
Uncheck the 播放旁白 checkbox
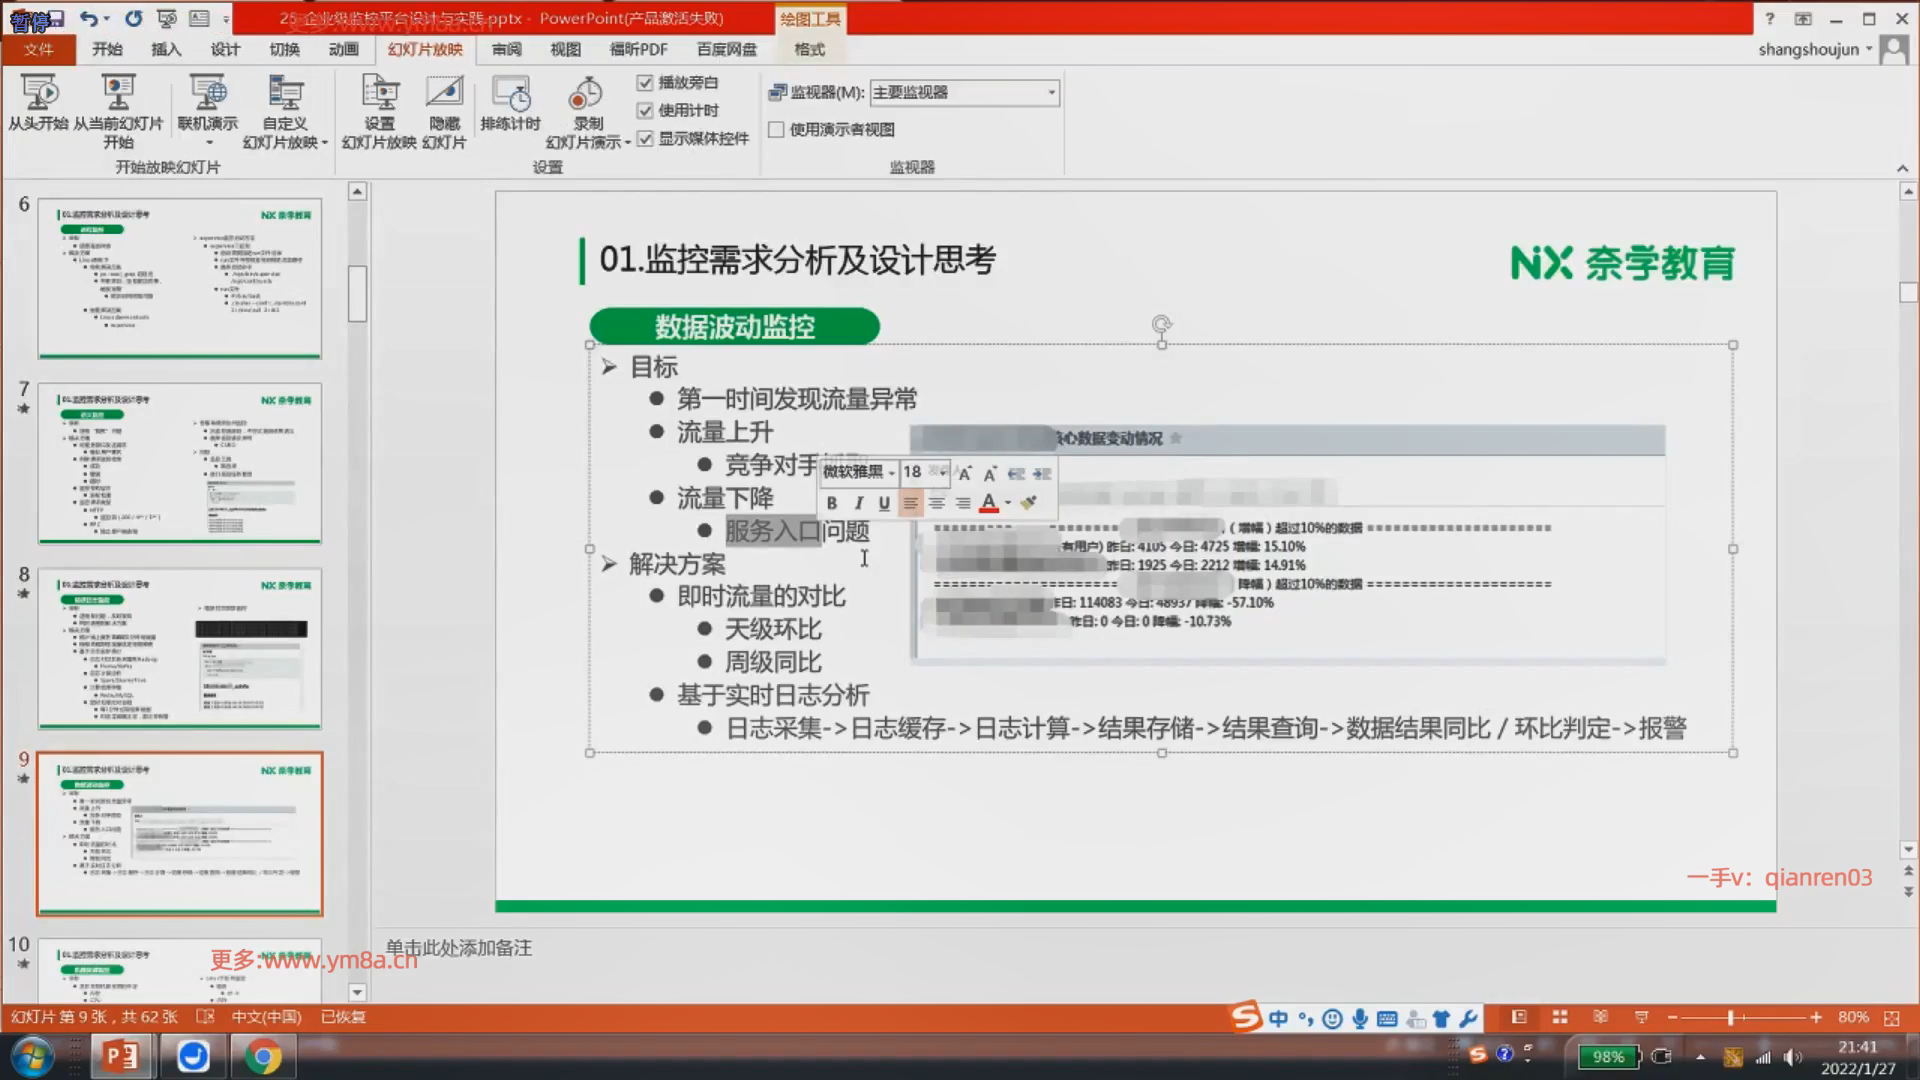coord(645,83)
